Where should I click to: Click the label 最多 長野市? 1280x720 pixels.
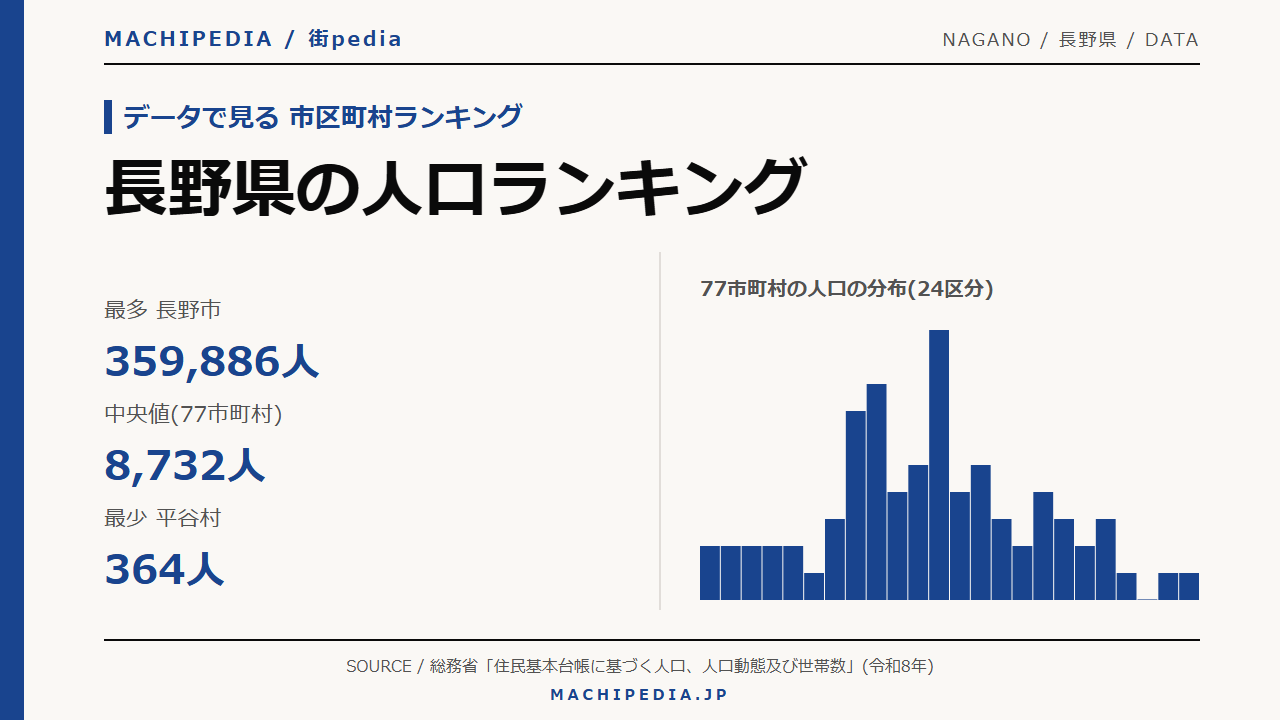[162, 310]
